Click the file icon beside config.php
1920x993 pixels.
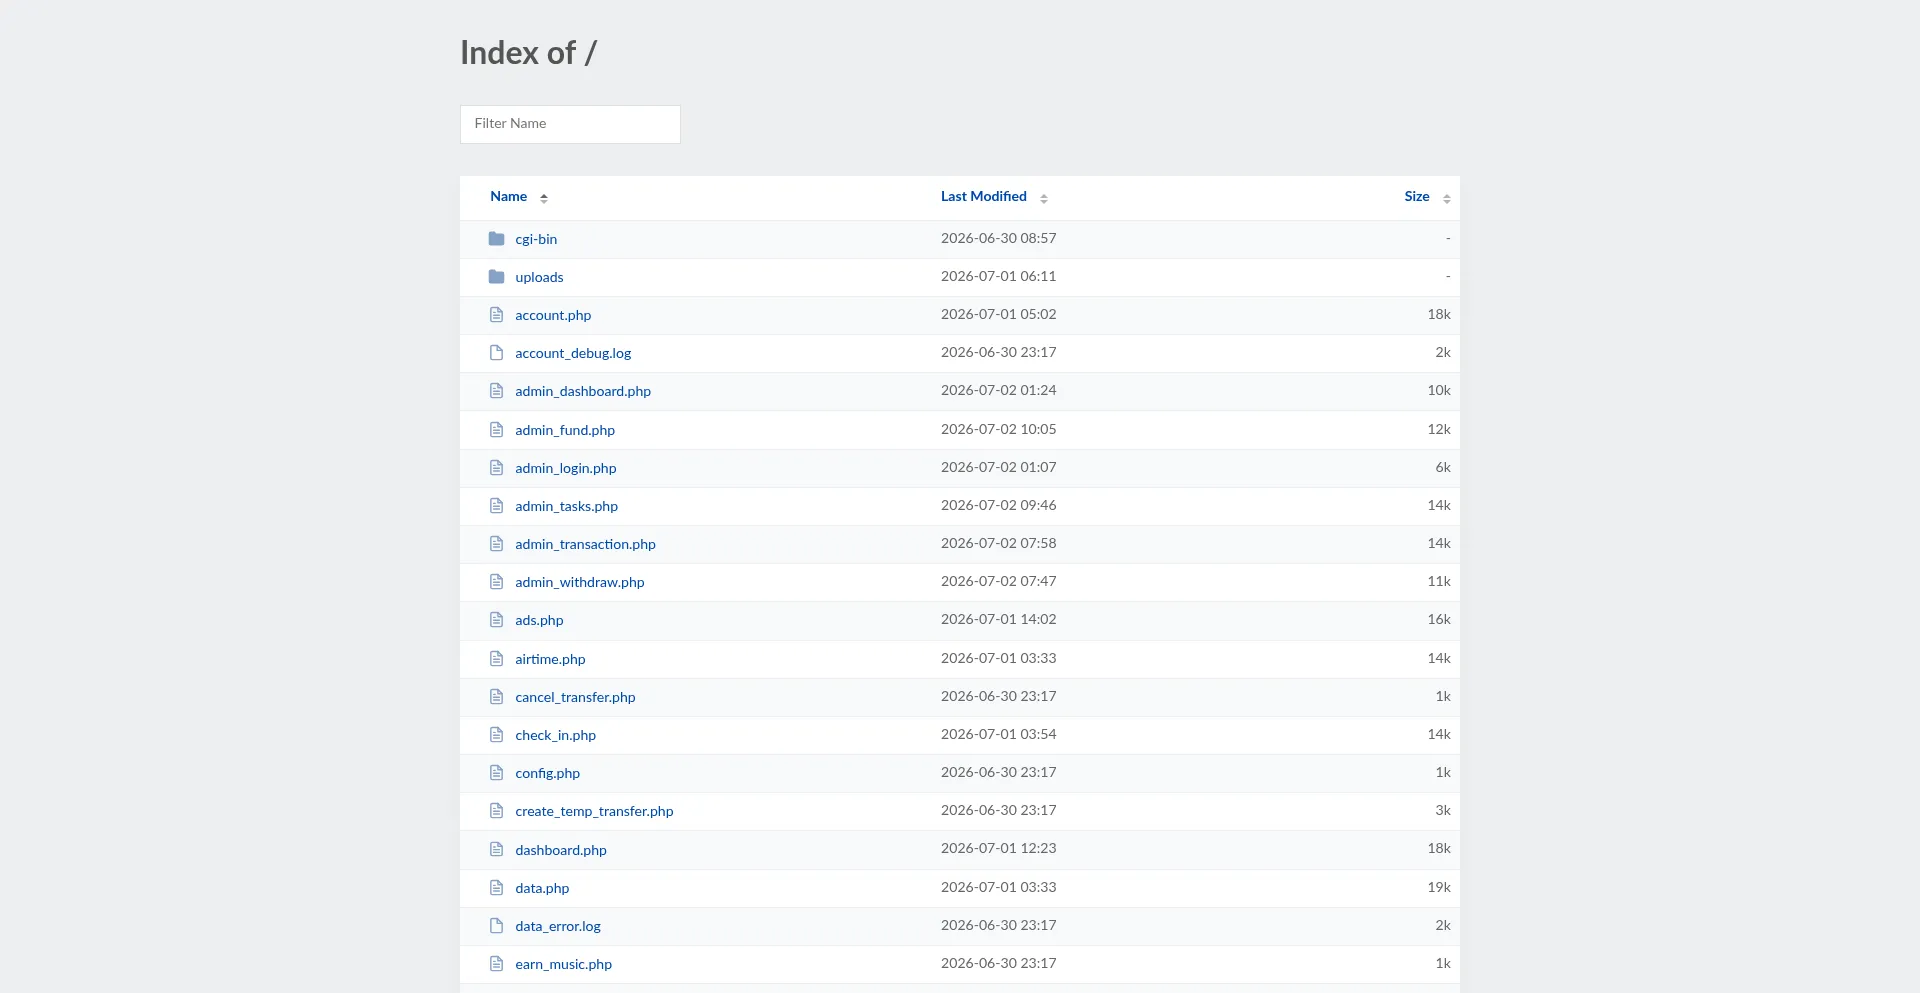(496, 773)
